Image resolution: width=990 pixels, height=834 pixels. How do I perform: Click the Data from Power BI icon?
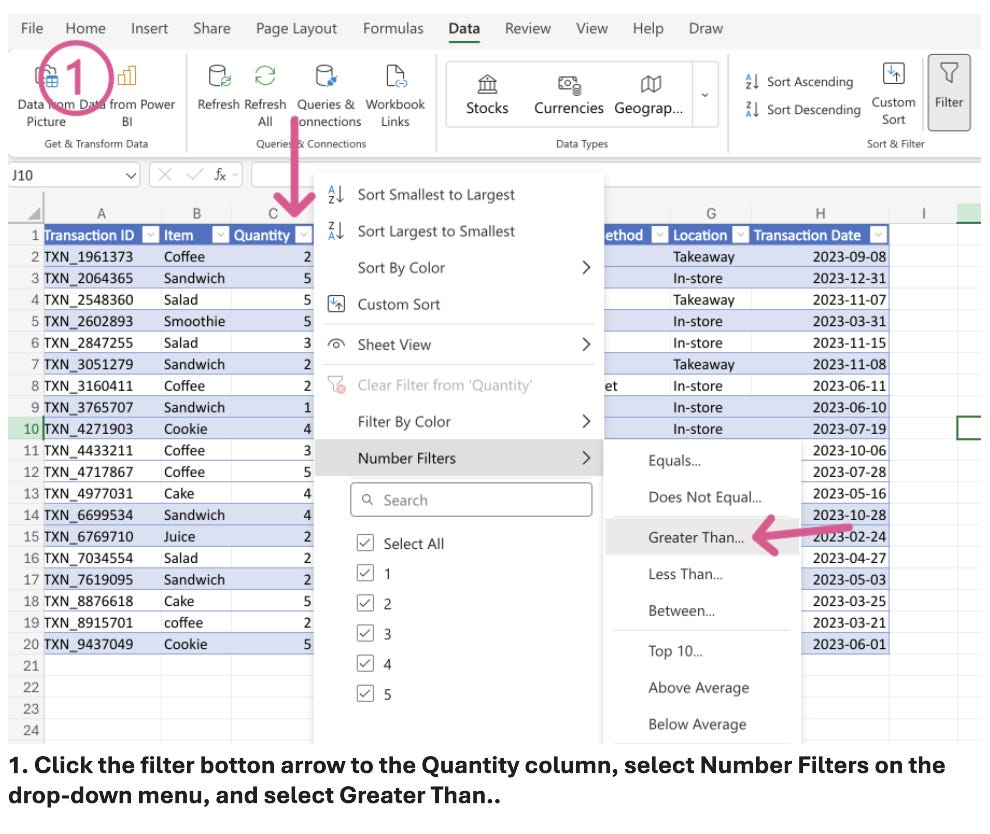pyautogui.click(x=127, y=76)
